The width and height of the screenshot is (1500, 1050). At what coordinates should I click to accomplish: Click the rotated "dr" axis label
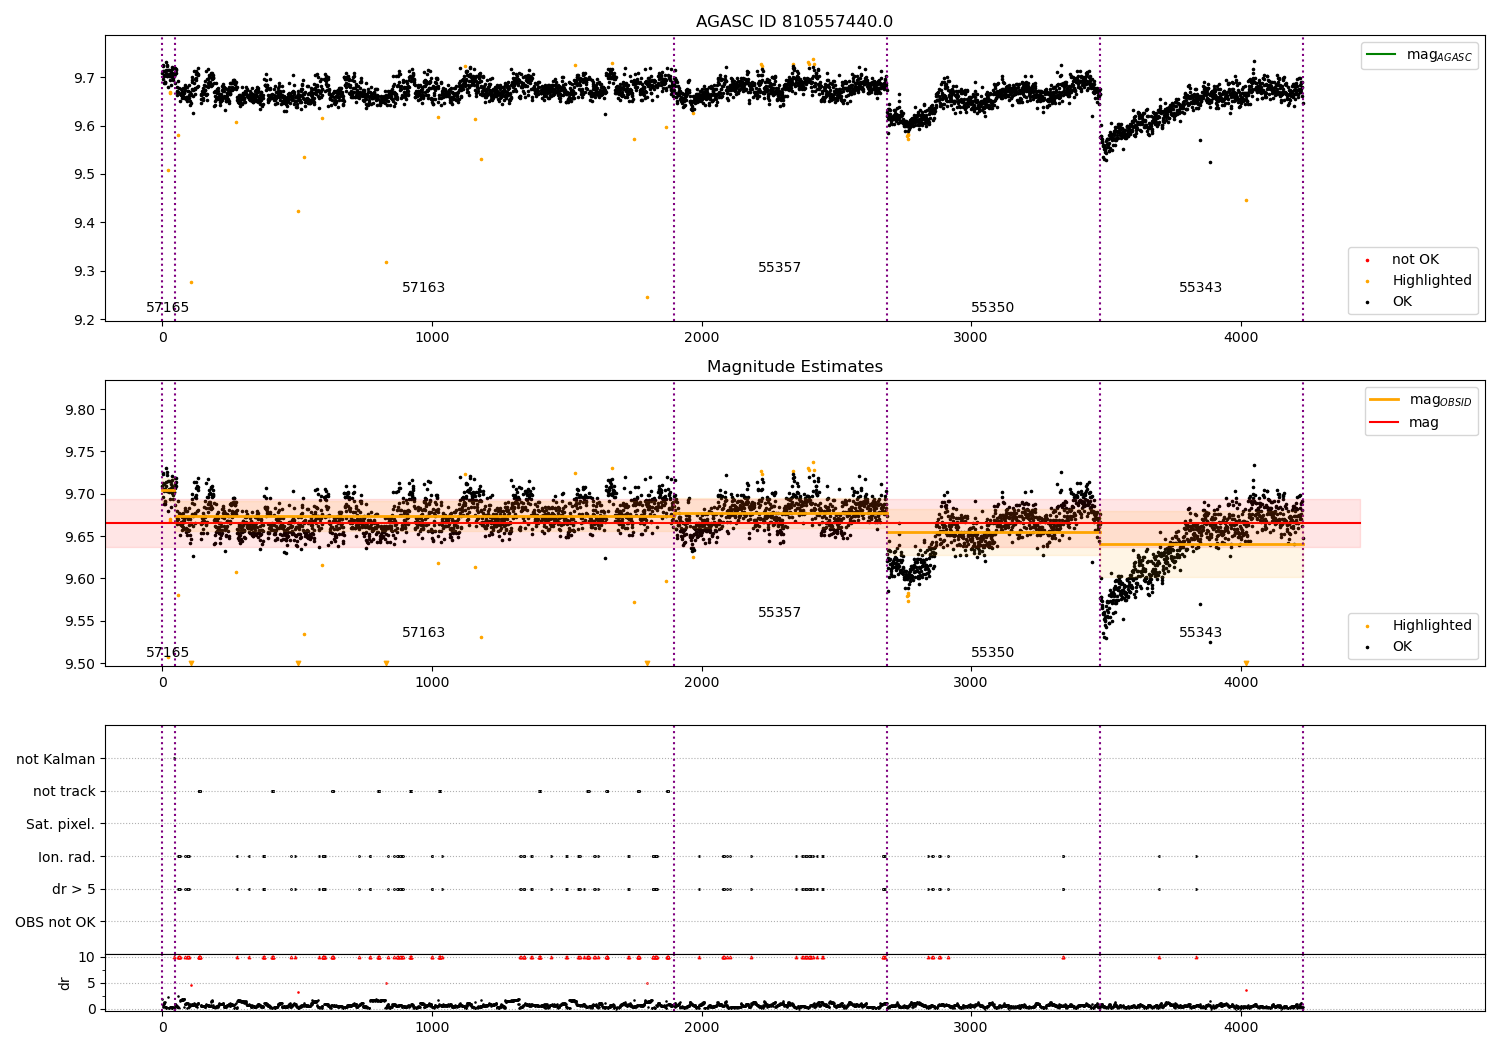point(65,983)
